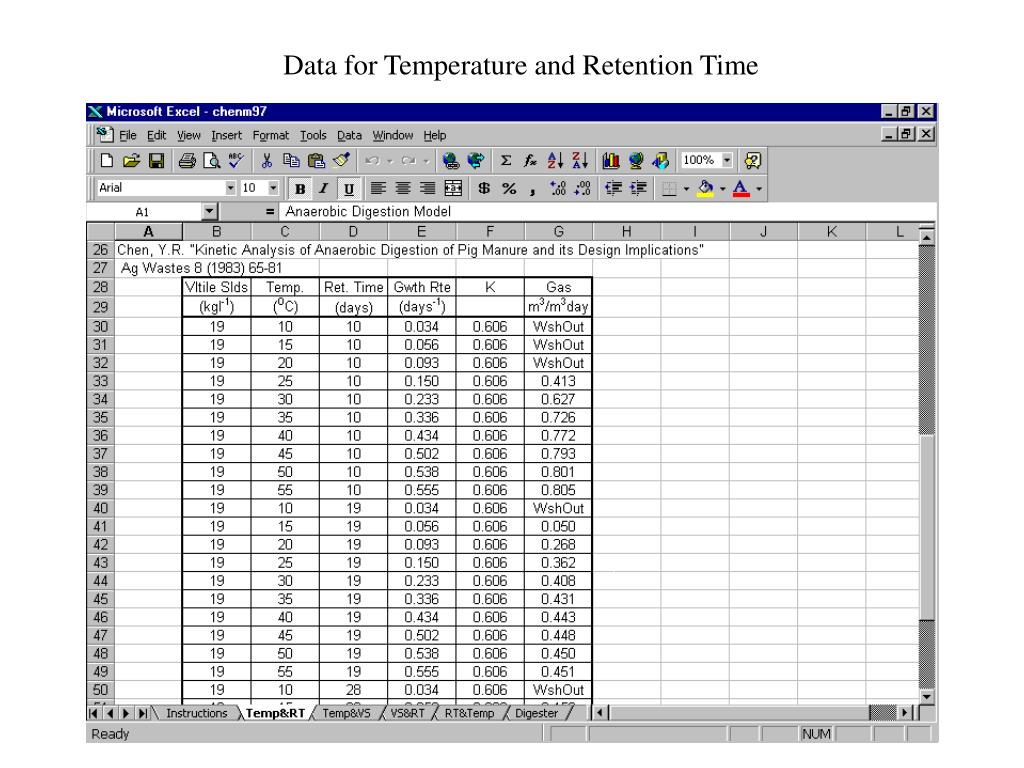Show the Web Toolbar

tap(476, 161)
